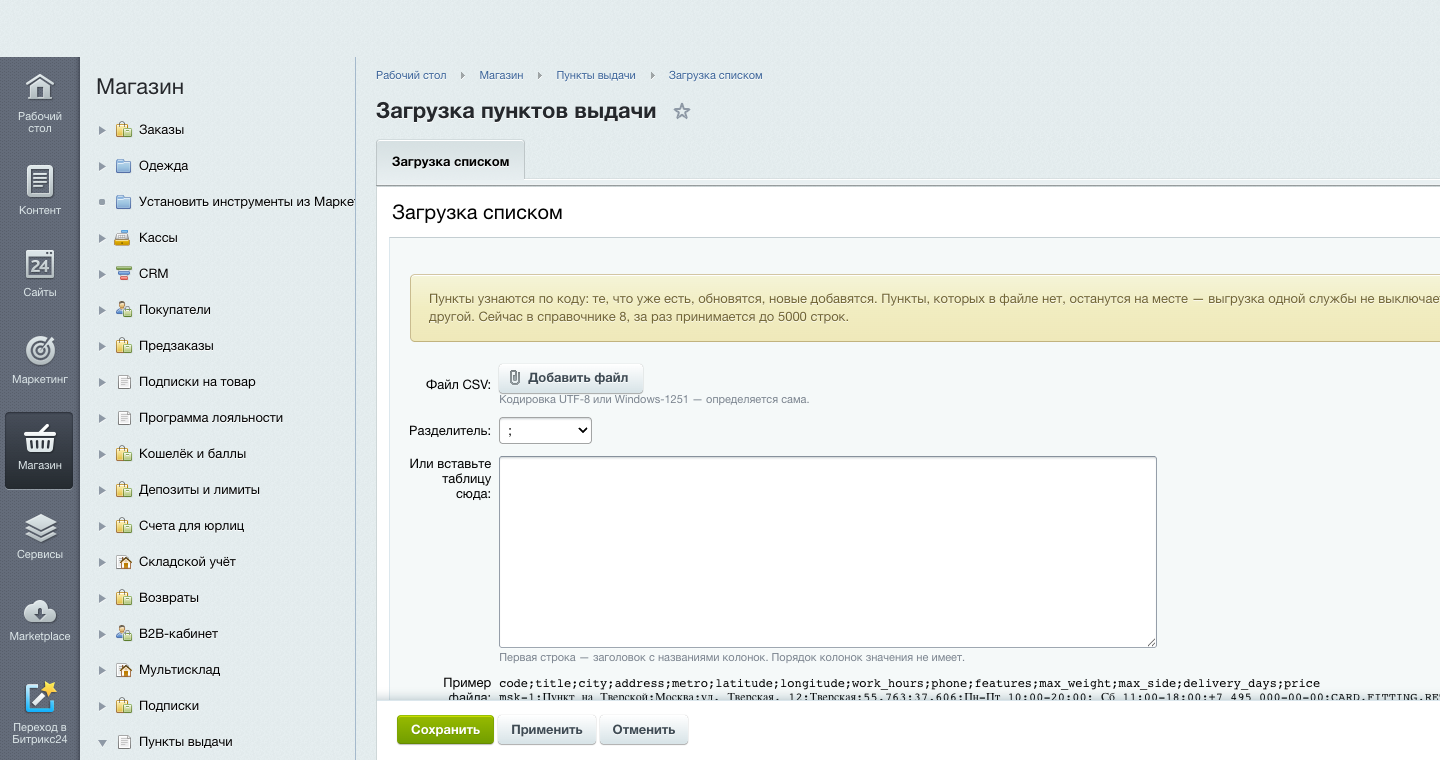
Task: Open the Разделитель dropdown
Action: pyautogui.click(x=545, y=430)
